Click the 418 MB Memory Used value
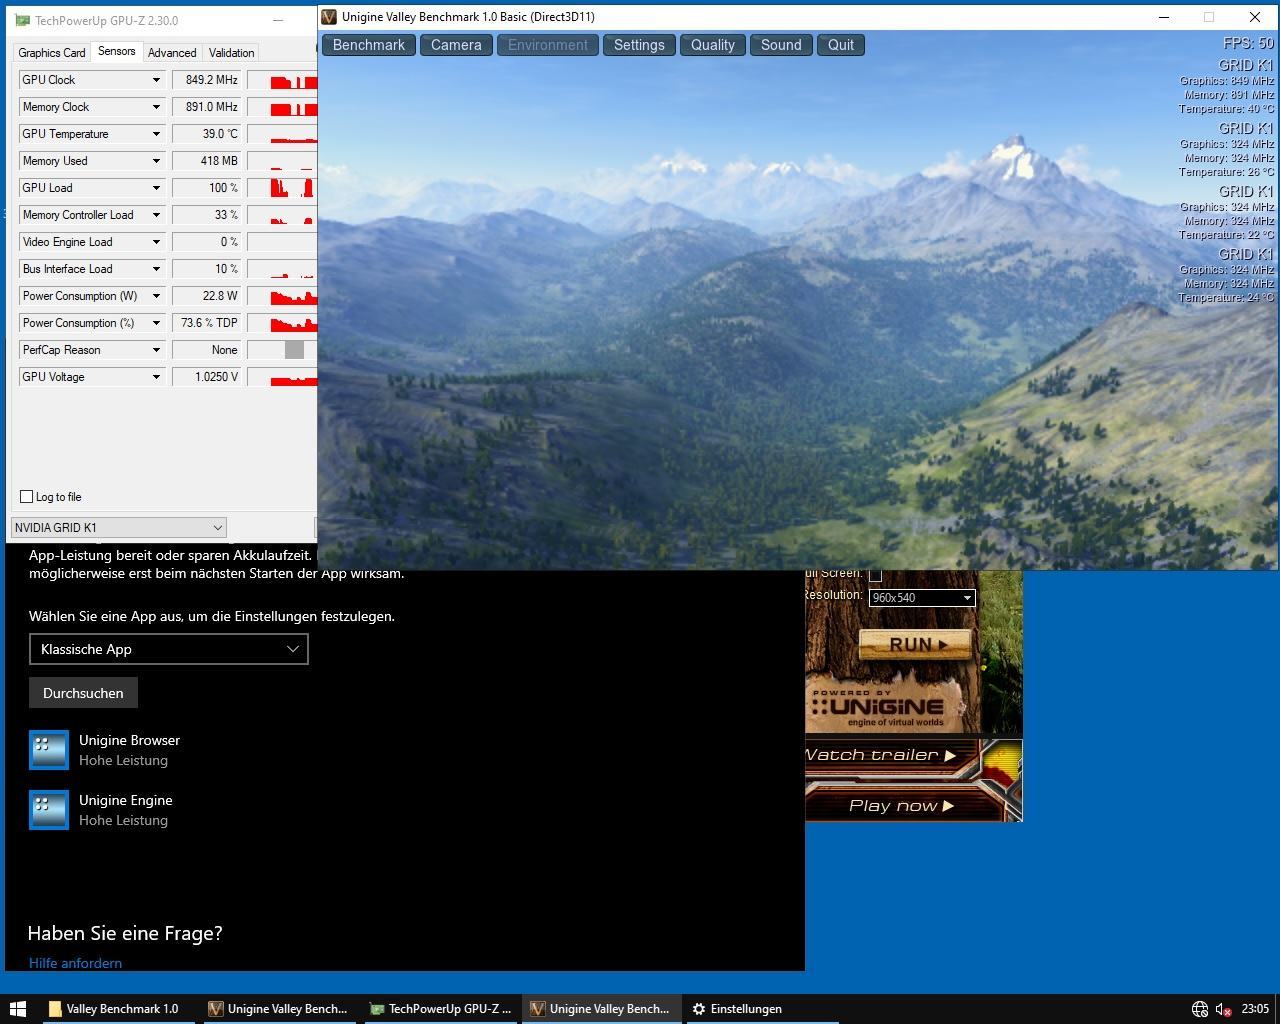 tap(207, 161)
